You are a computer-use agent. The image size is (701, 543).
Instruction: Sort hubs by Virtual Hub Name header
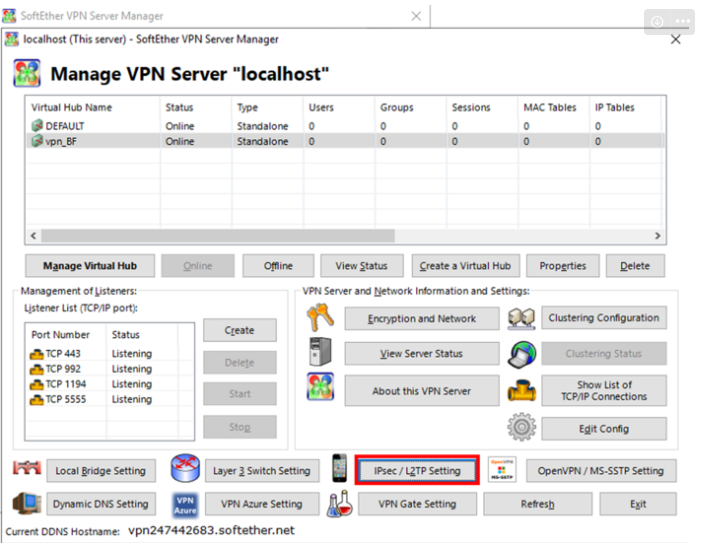pyautogui.click(x=72, y=107)
